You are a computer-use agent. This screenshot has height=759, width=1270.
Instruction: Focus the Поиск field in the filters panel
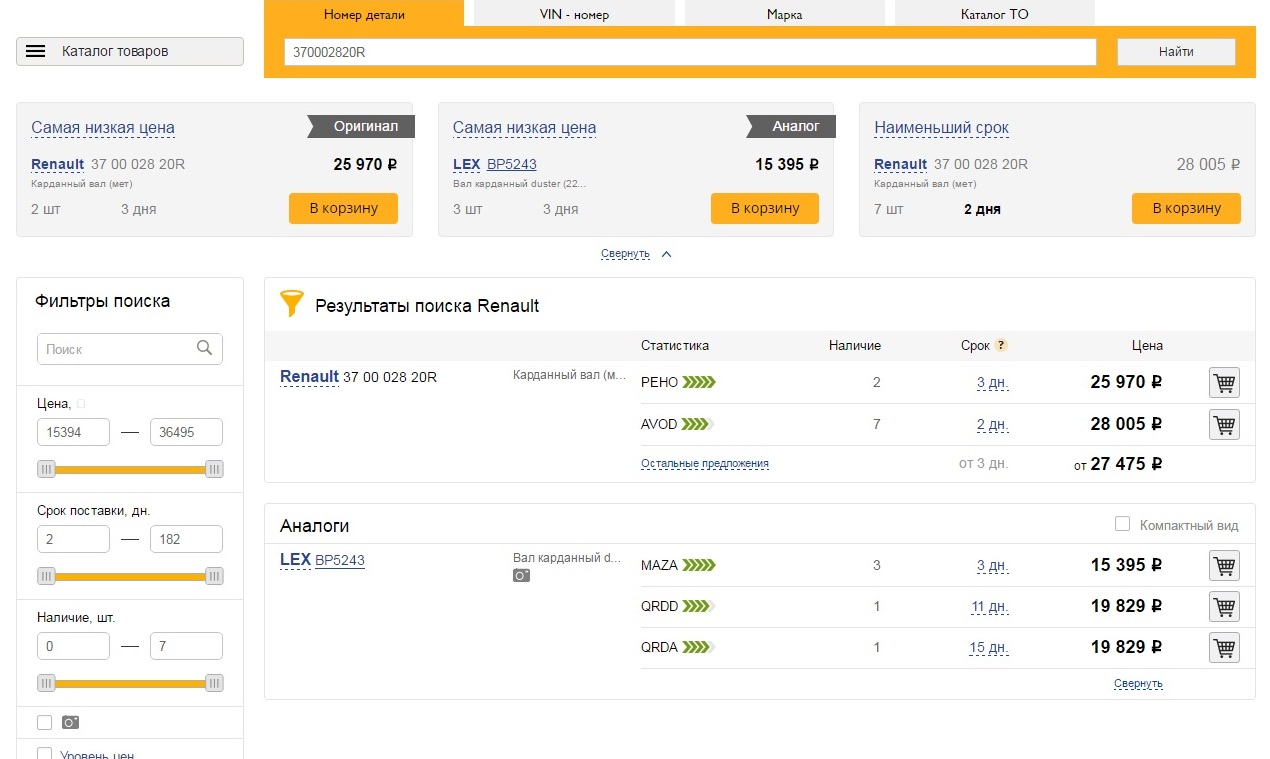coord(130,349)
